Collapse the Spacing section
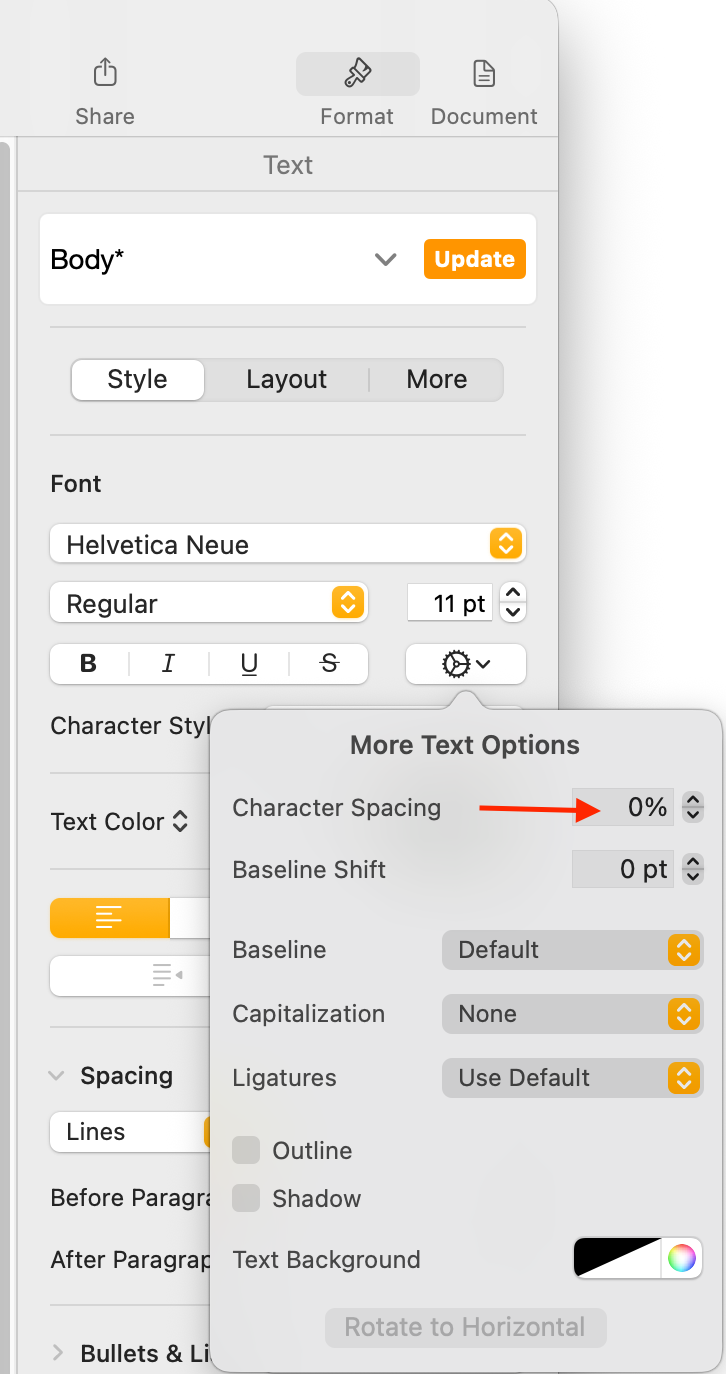Screen dimensions: 726x1374 [57, 1076]
